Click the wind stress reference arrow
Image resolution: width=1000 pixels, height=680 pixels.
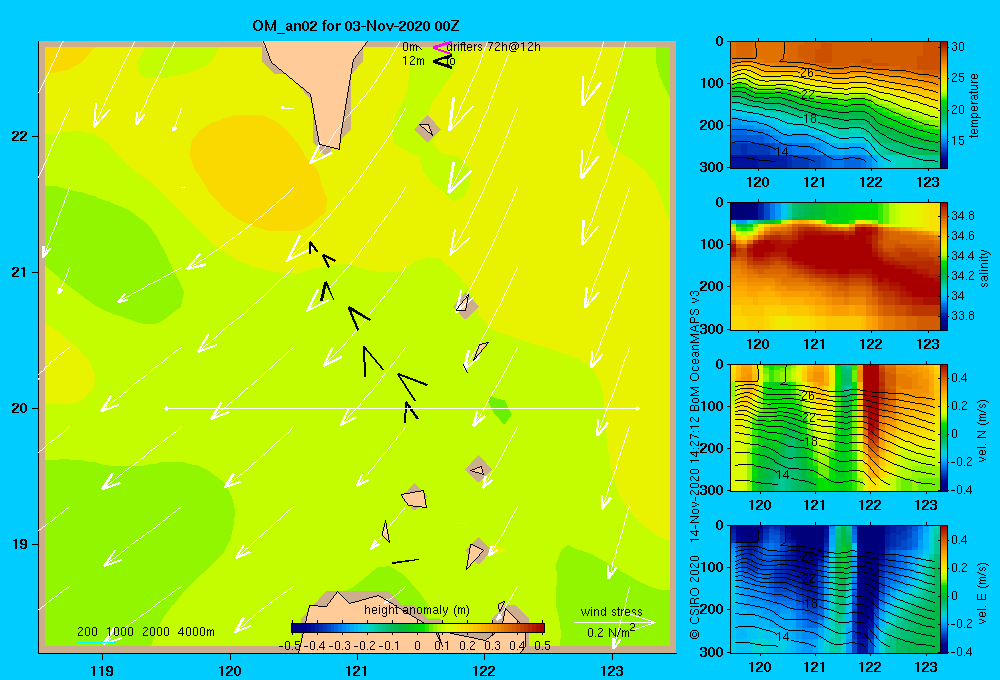(614, 622)
